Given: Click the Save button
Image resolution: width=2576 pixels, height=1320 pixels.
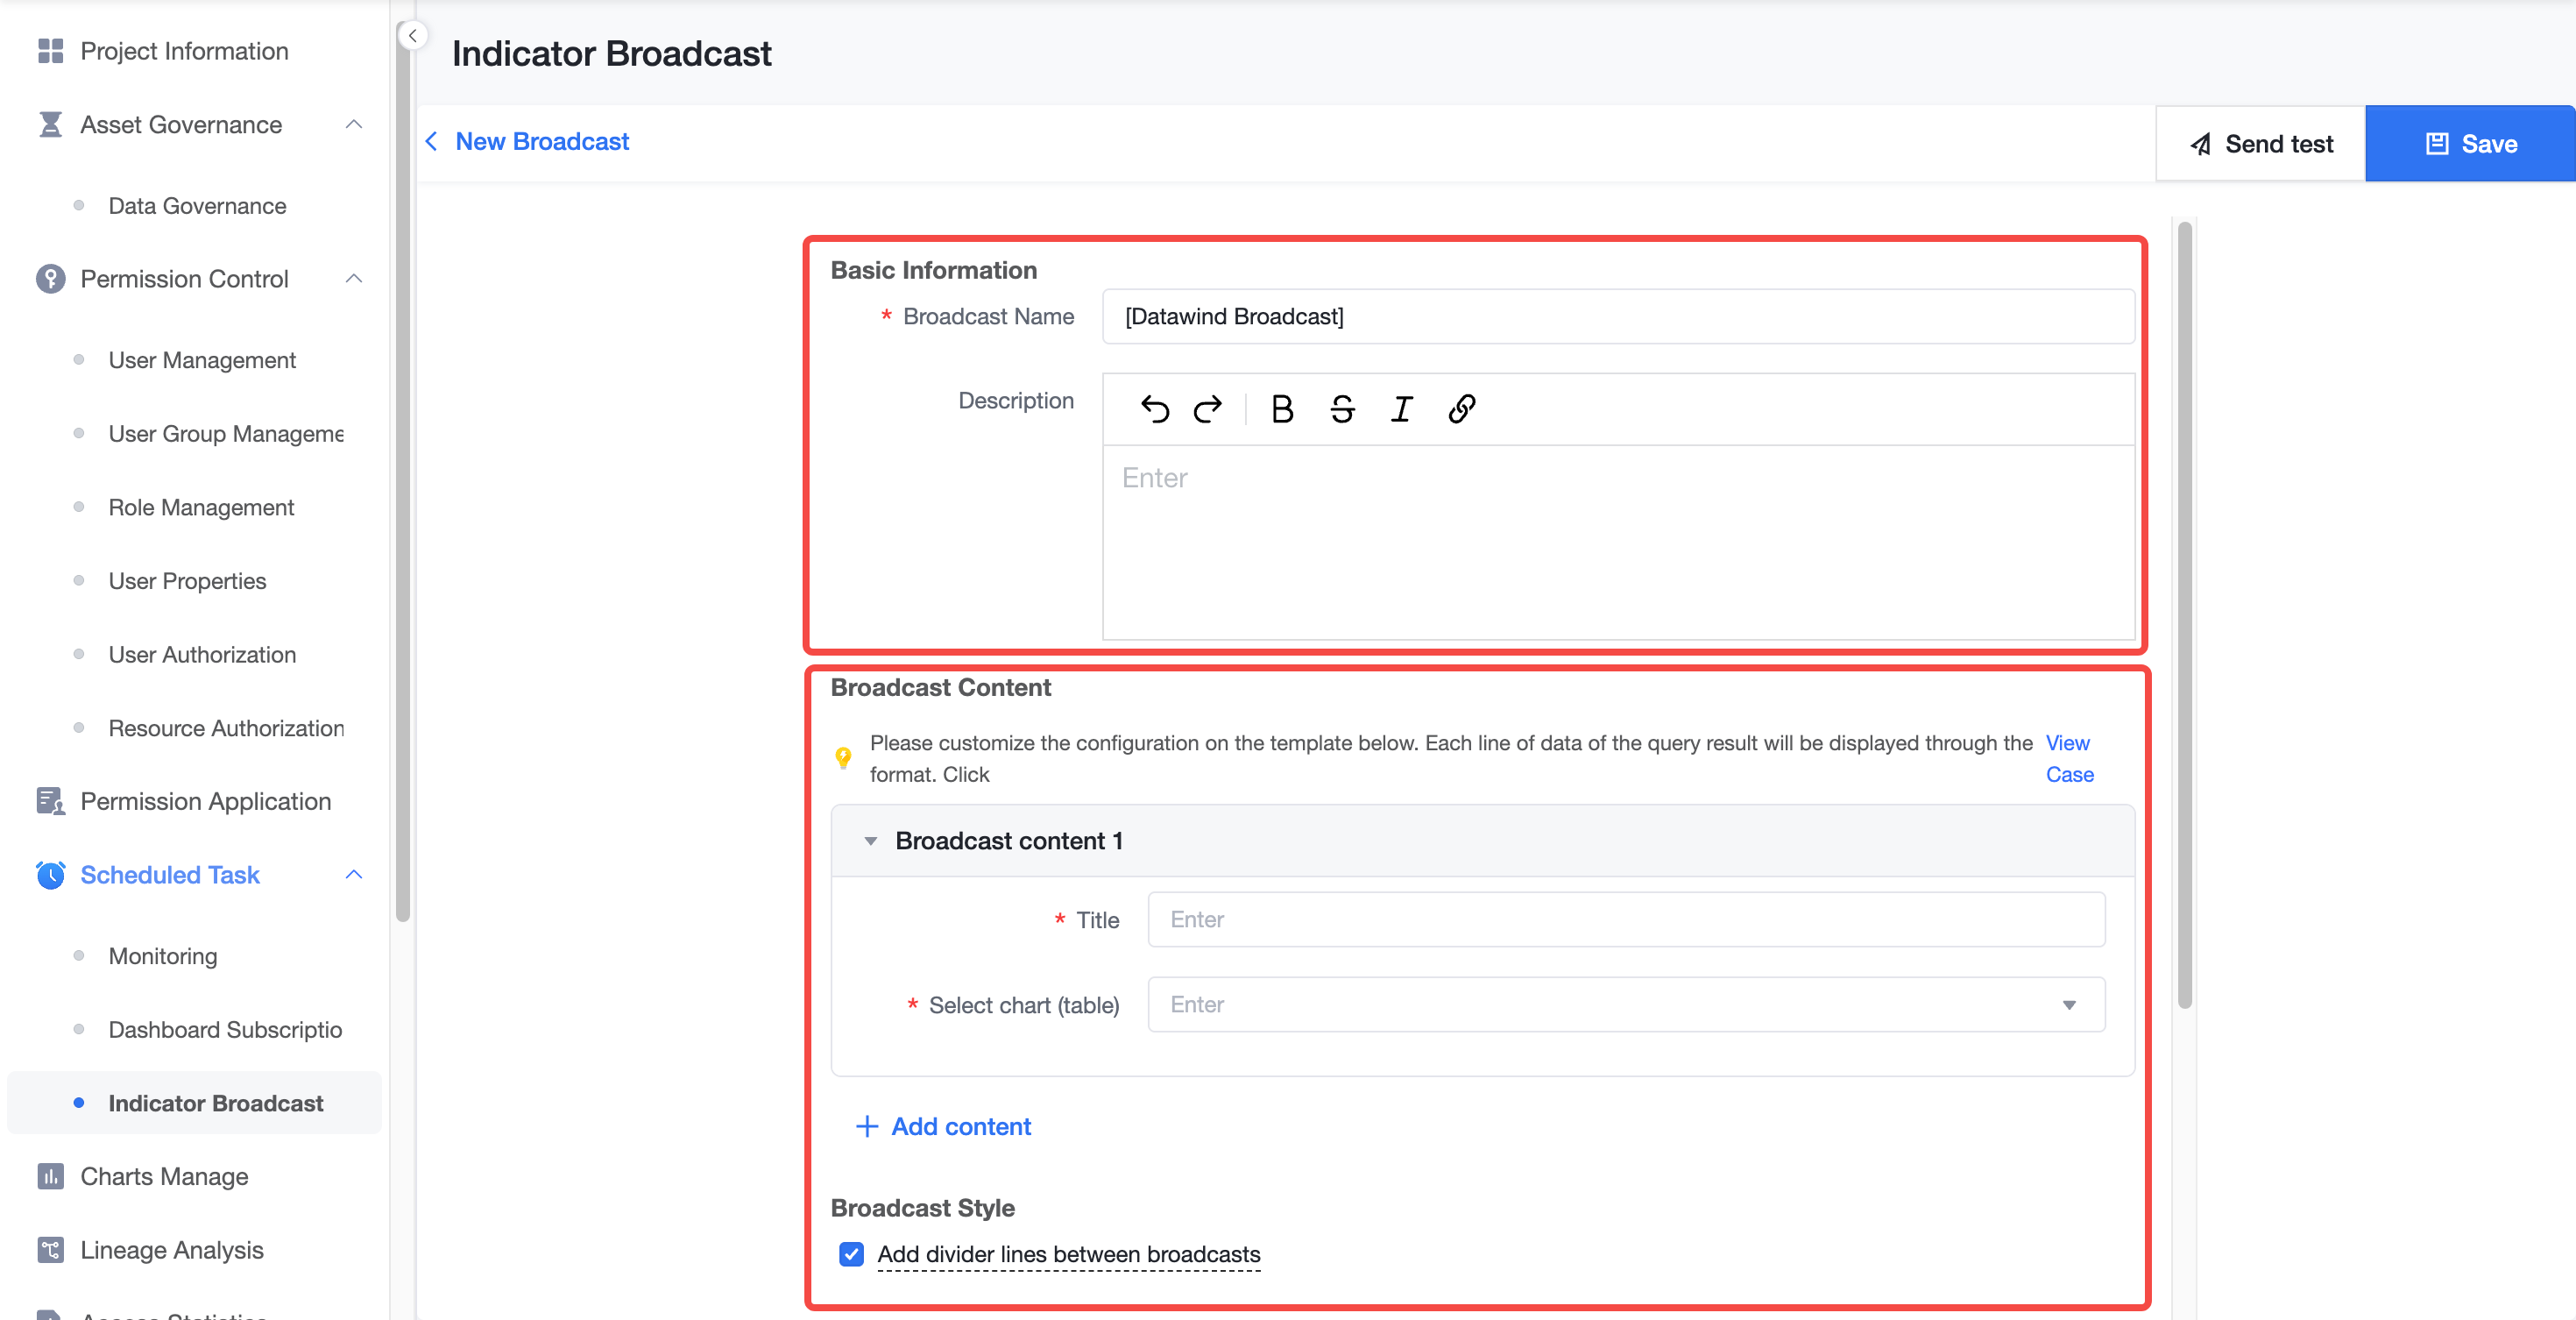Looking at the screenshot, I should point(2470,144).
